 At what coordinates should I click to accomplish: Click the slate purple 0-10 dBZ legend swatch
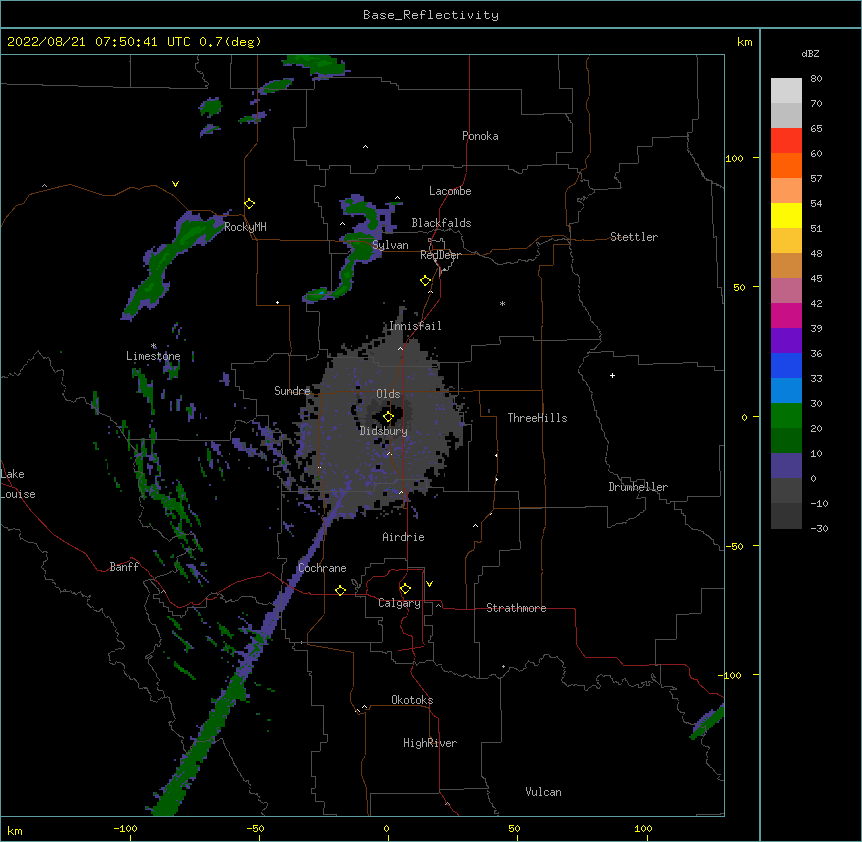[x=786, y=466]
